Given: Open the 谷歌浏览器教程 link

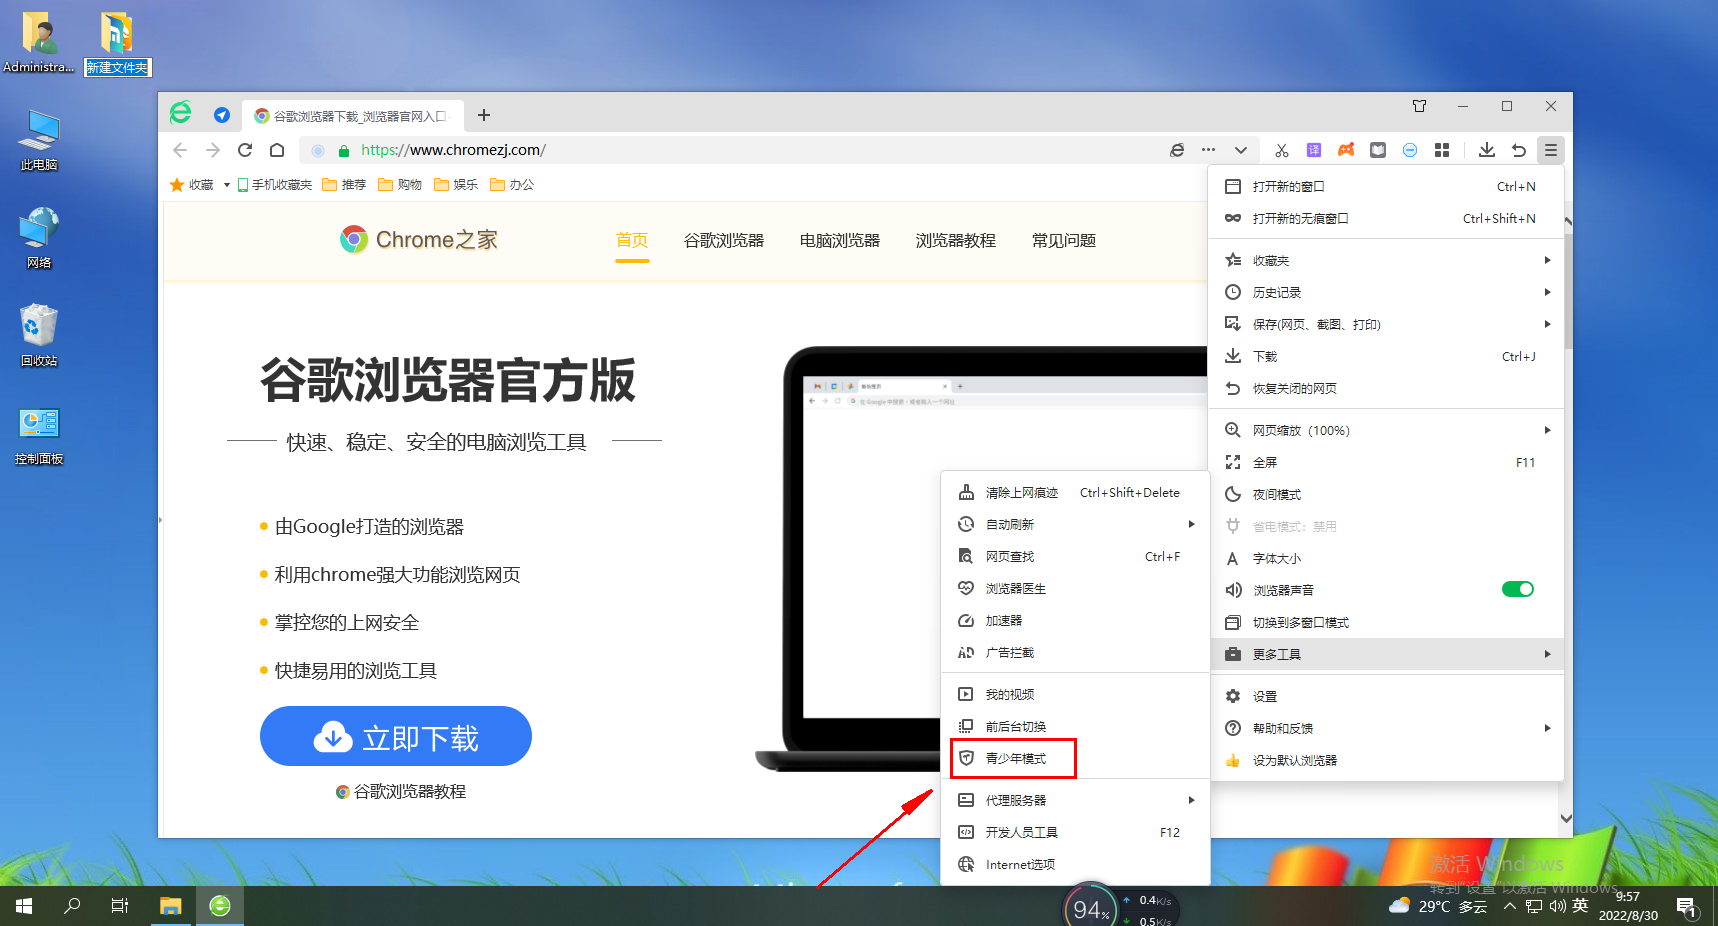Looking at the screenshot, I should pos(404,791).
